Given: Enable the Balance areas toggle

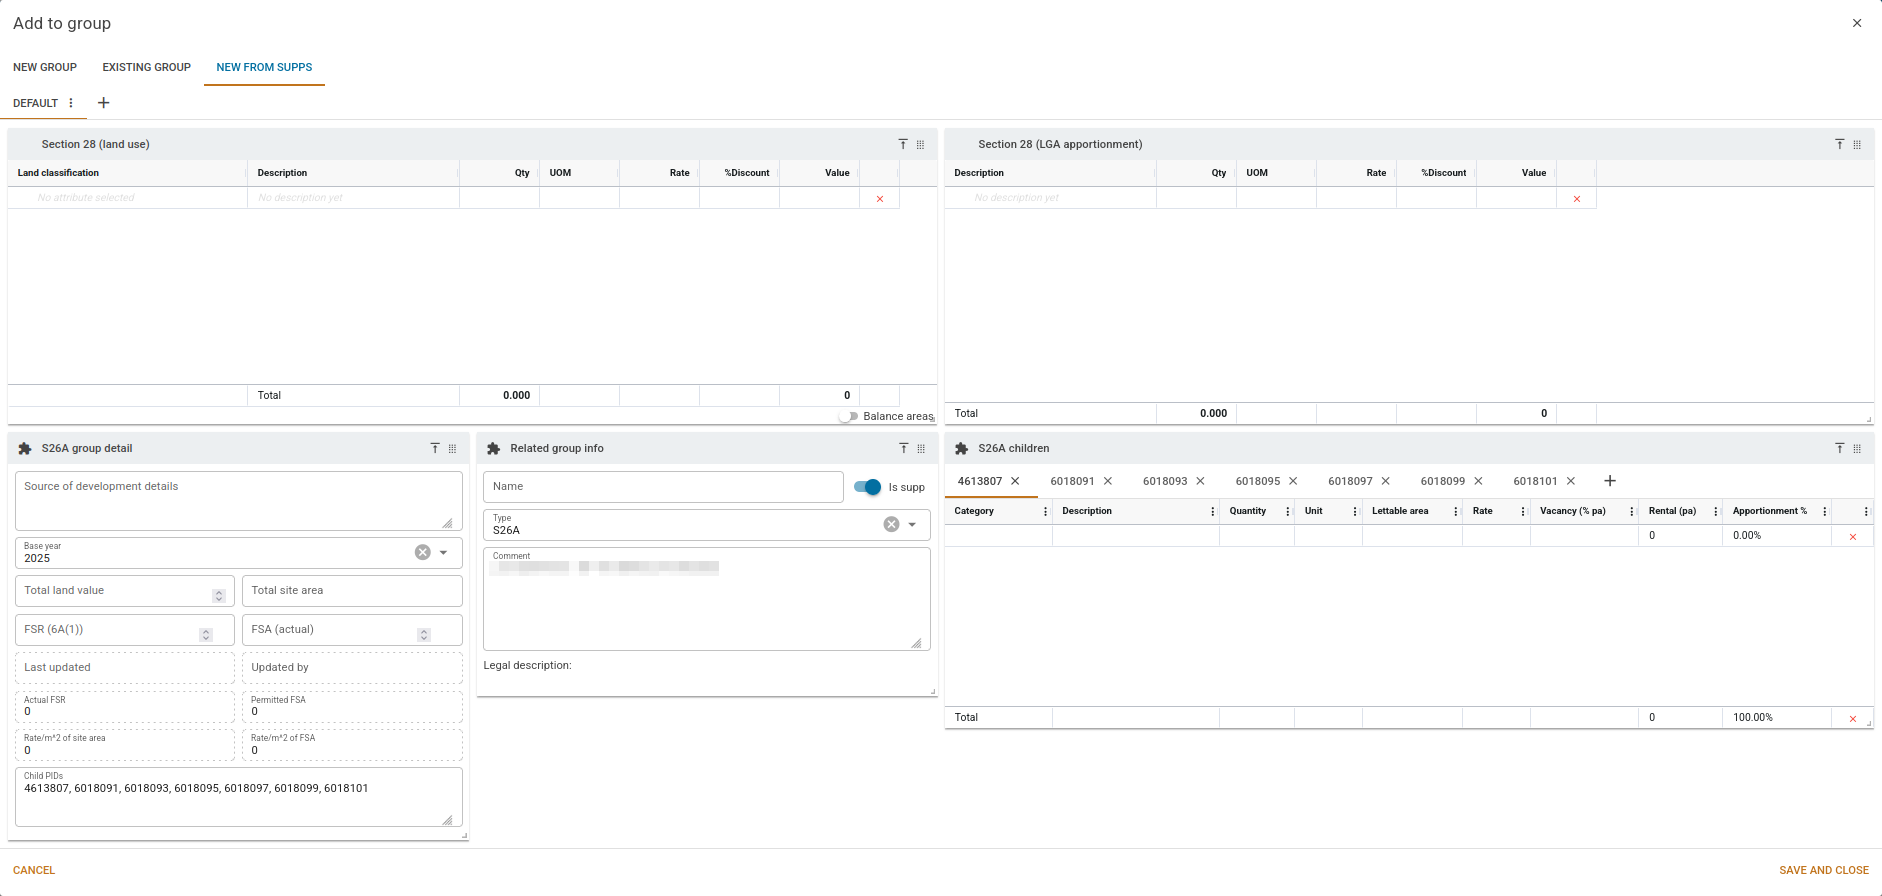Looking at the screenshot, I should point(848,416).
